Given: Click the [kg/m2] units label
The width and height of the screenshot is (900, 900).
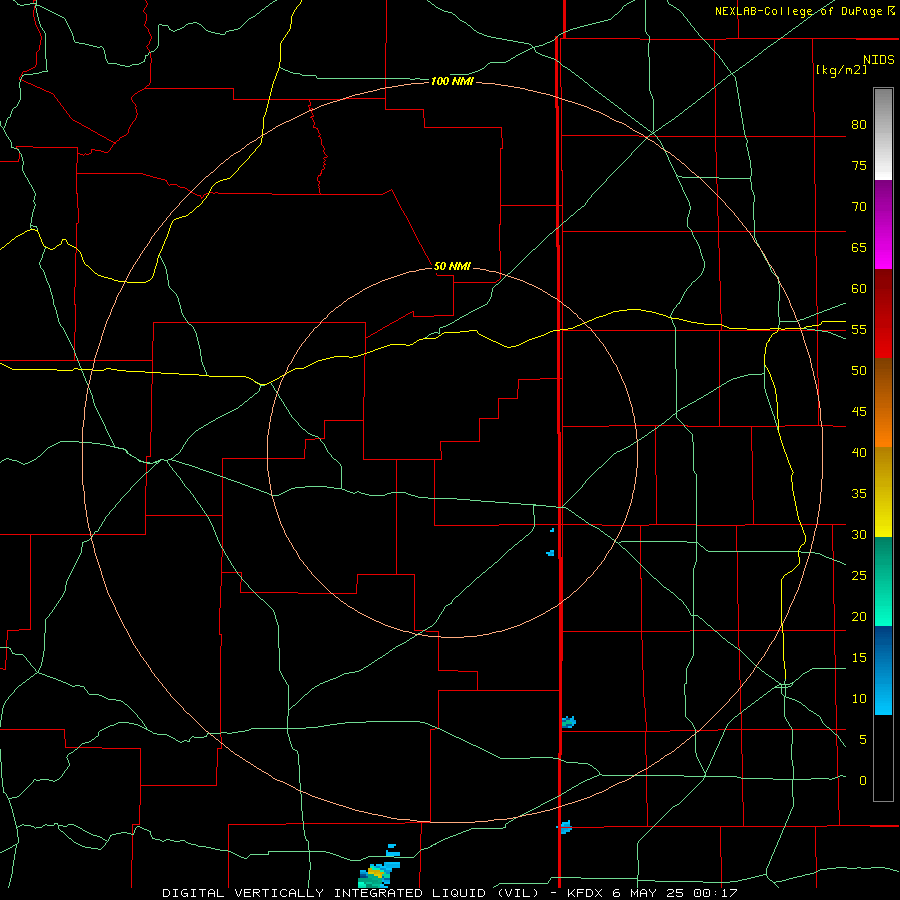Looking at the screenshot, I should pos(841,70).
